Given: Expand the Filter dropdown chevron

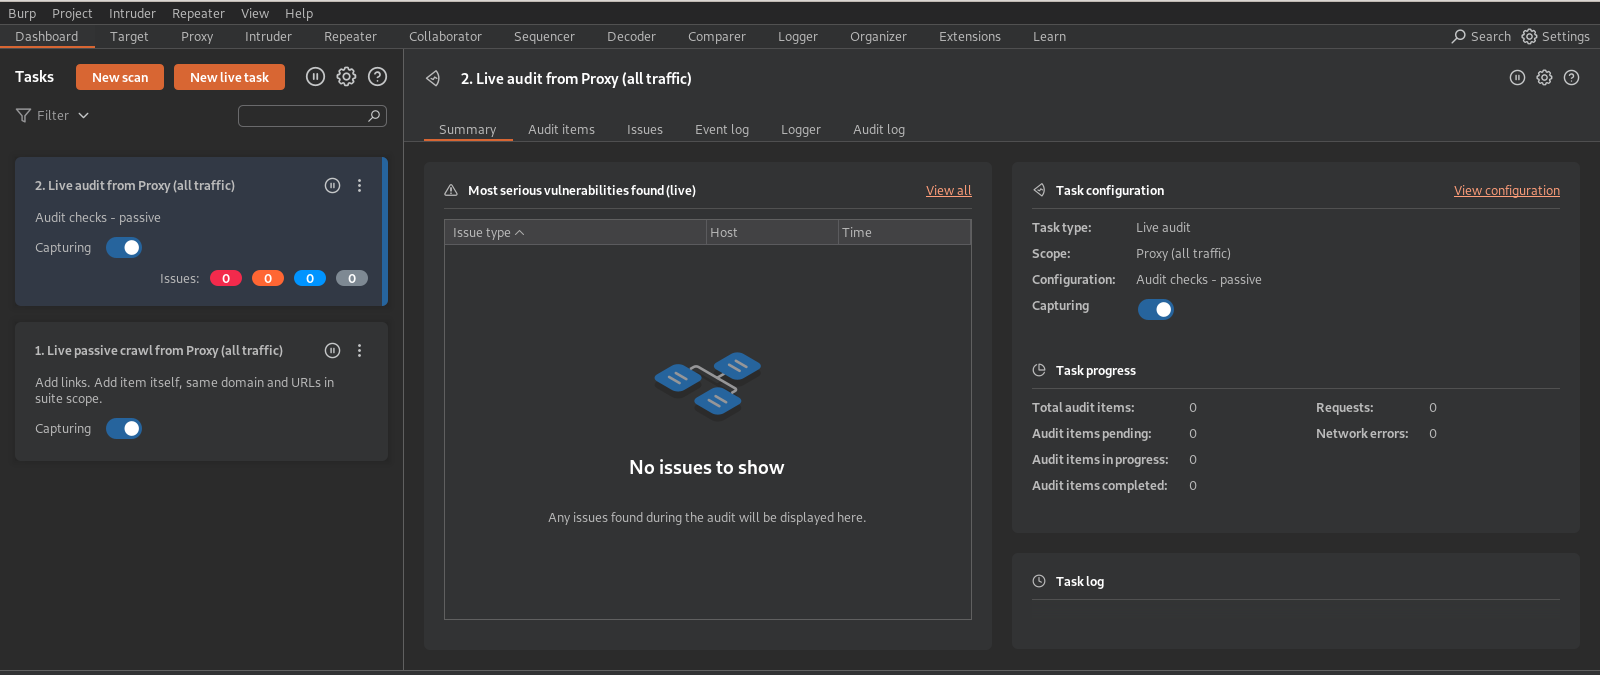Looking at the screenshot, I should click(x=83, y=116).
